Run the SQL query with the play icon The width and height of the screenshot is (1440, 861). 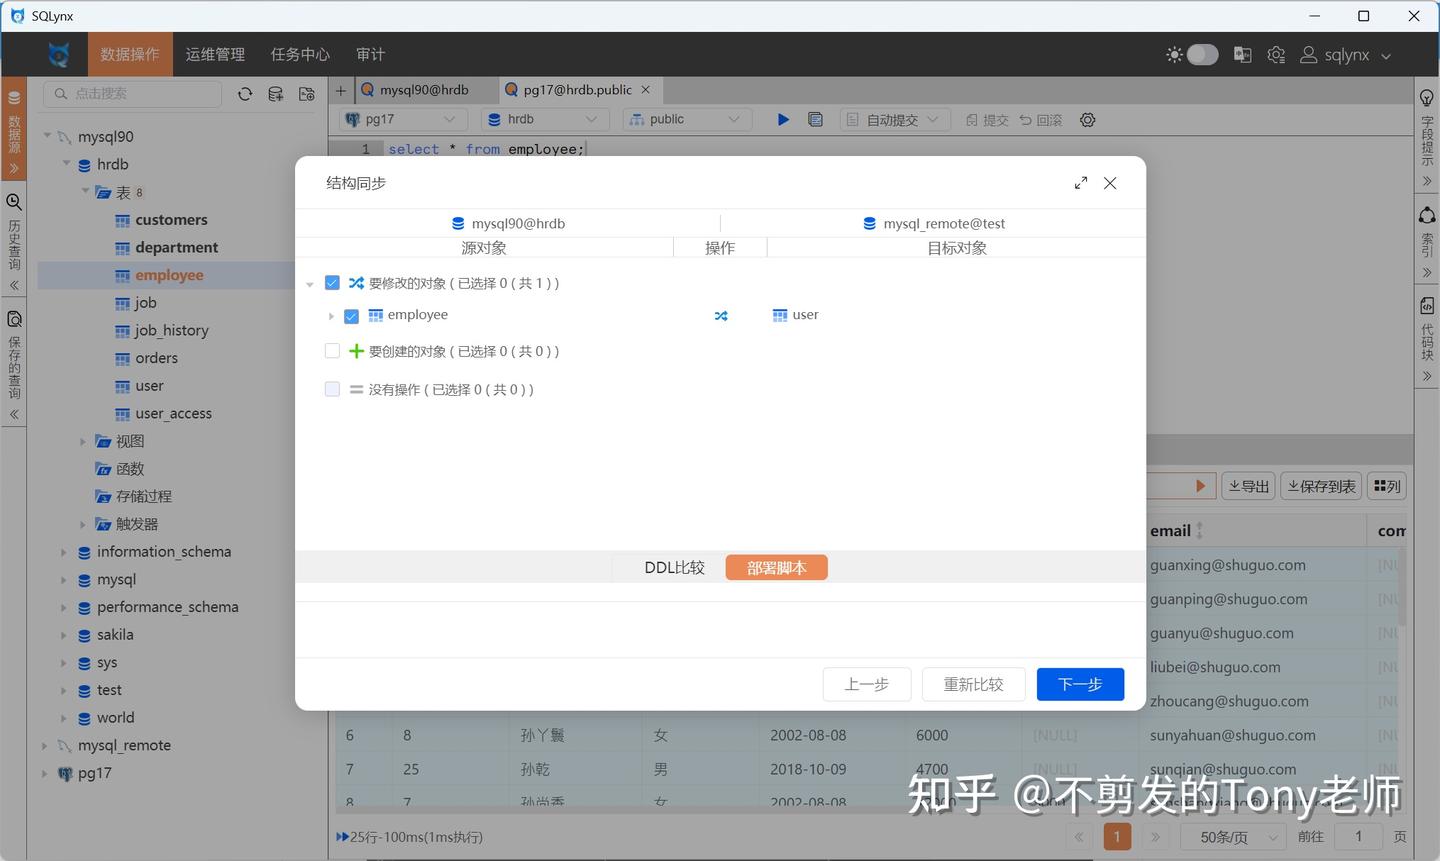click(x=783, y=119)
